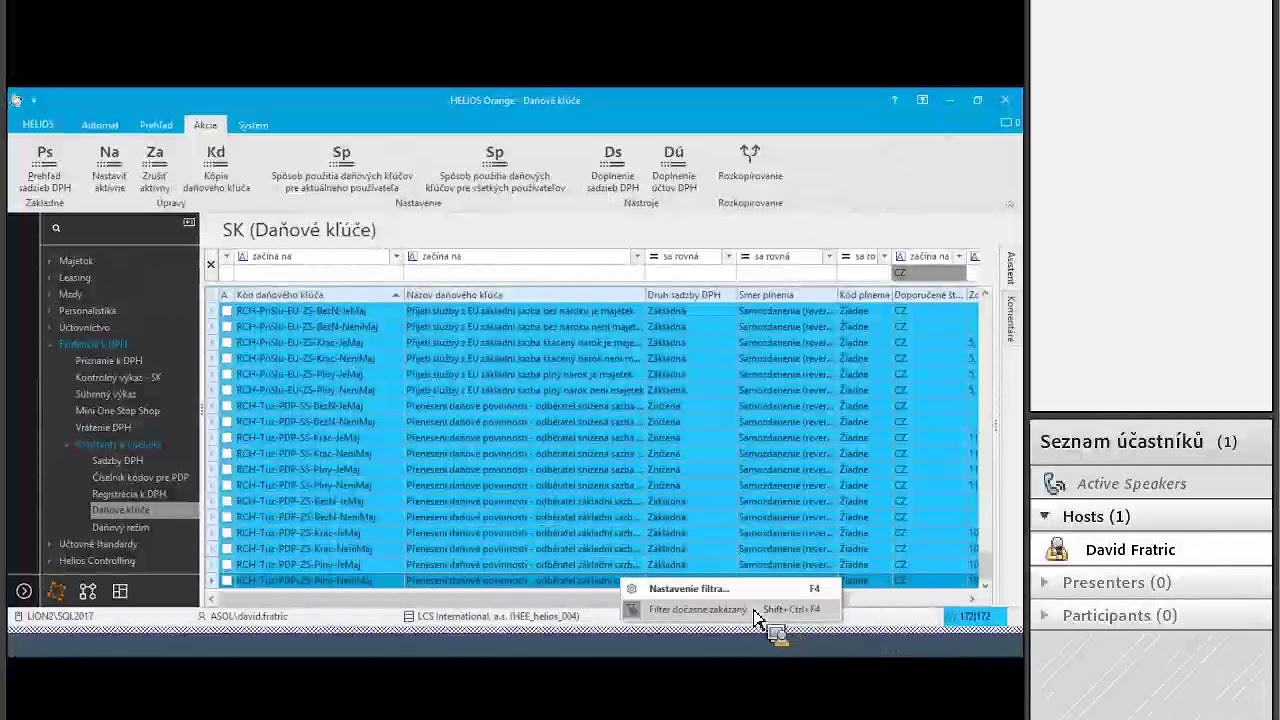This screenshot has height=720, width=1280.
Task: Click the Nastaviť aktívne ribbon command
Action: [109, 168]
